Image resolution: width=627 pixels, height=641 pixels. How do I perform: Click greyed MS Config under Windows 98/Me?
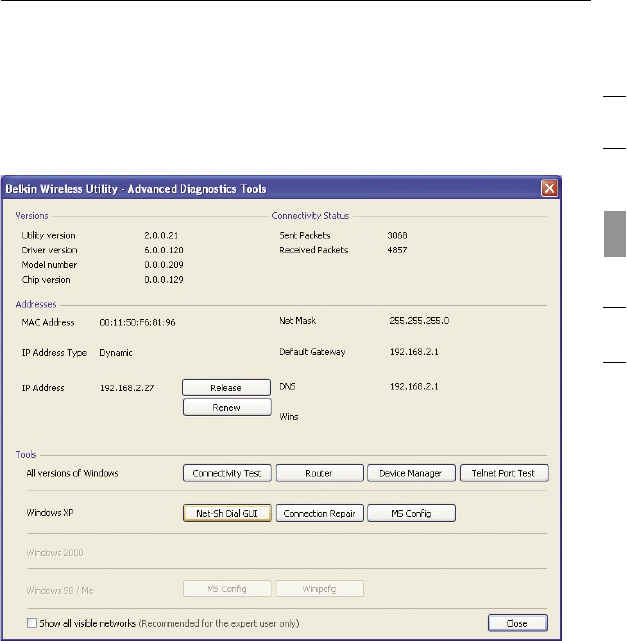227,589
